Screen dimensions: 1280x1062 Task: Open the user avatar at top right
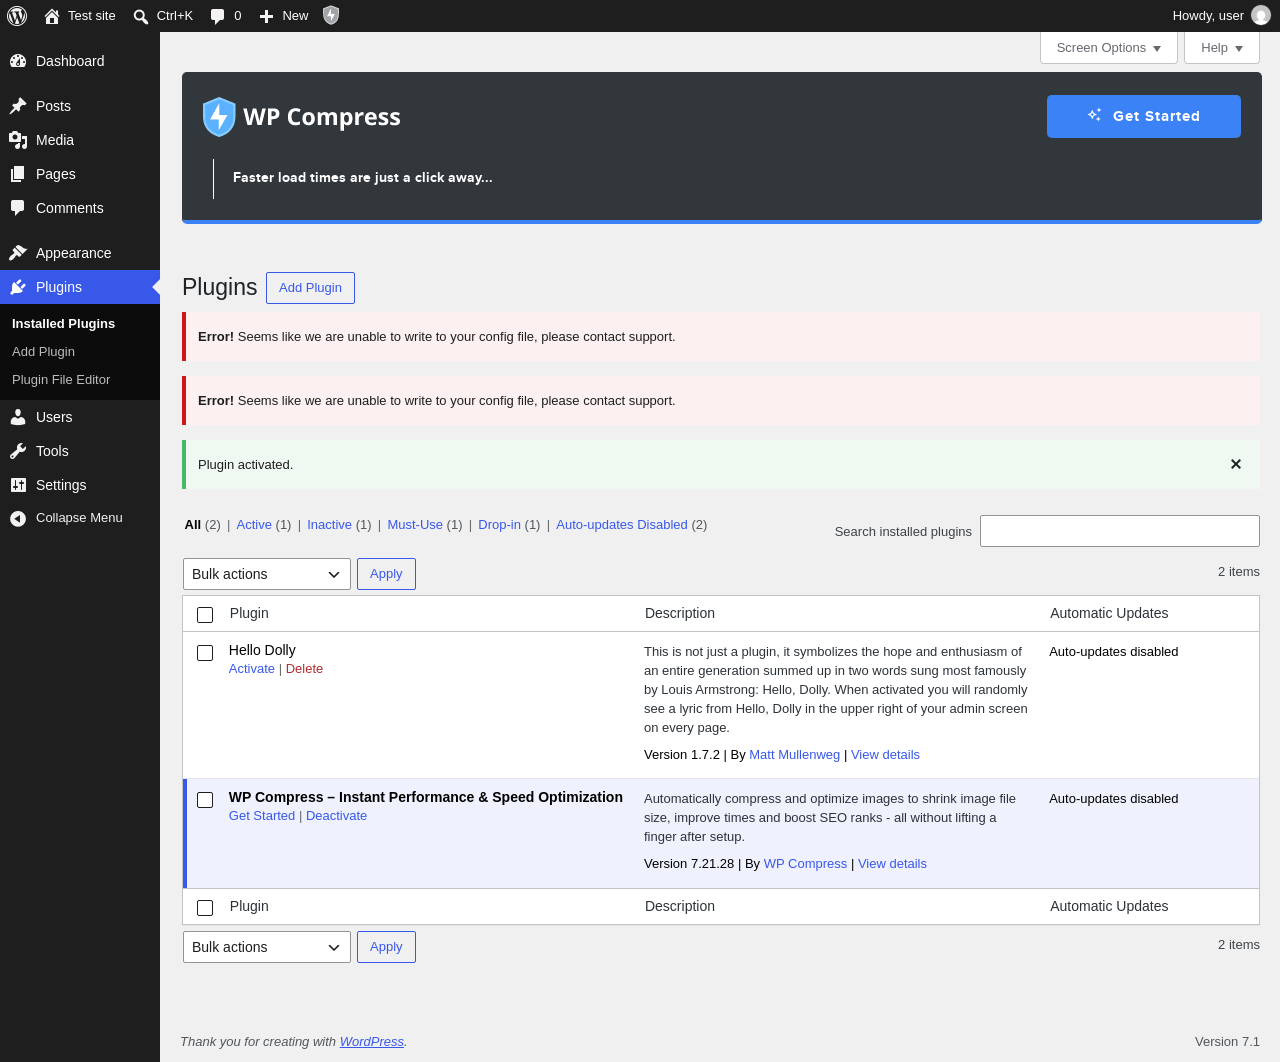1261,15
